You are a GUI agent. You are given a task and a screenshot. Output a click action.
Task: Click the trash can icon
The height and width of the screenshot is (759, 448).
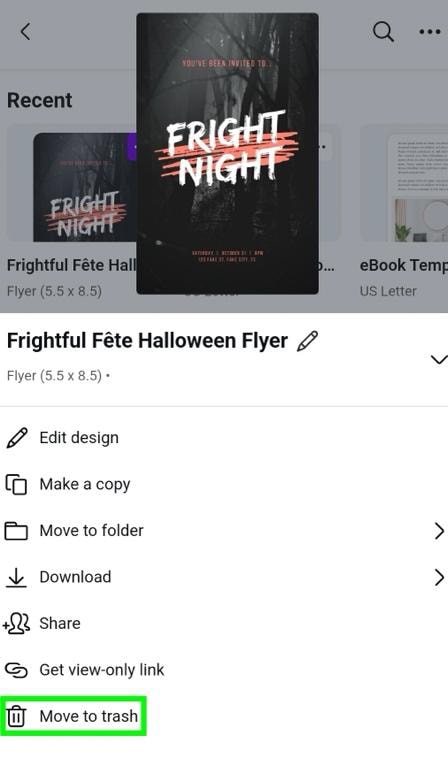[16, 716]
